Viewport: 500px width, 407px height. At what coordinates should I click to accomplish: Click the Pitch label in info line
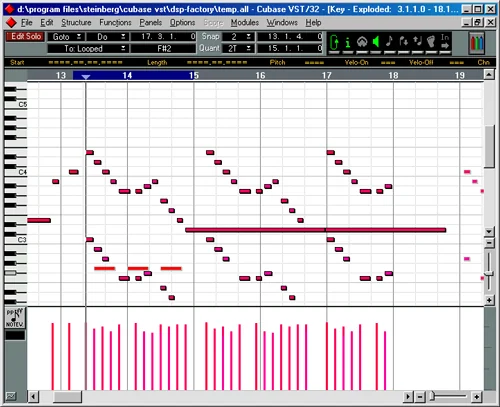point(277,62)
